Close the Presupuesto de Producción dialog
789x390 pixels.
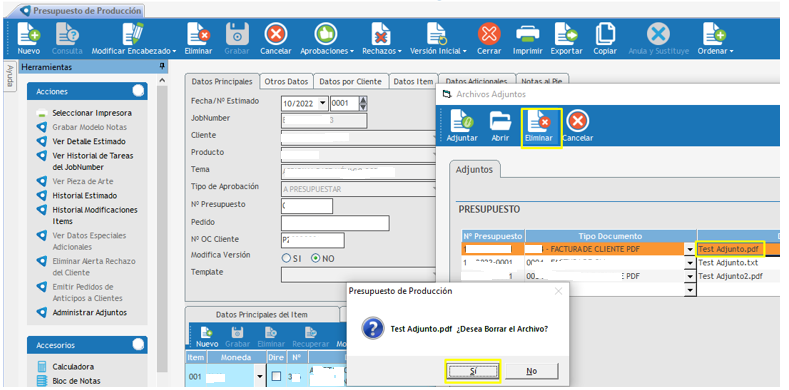558,291
